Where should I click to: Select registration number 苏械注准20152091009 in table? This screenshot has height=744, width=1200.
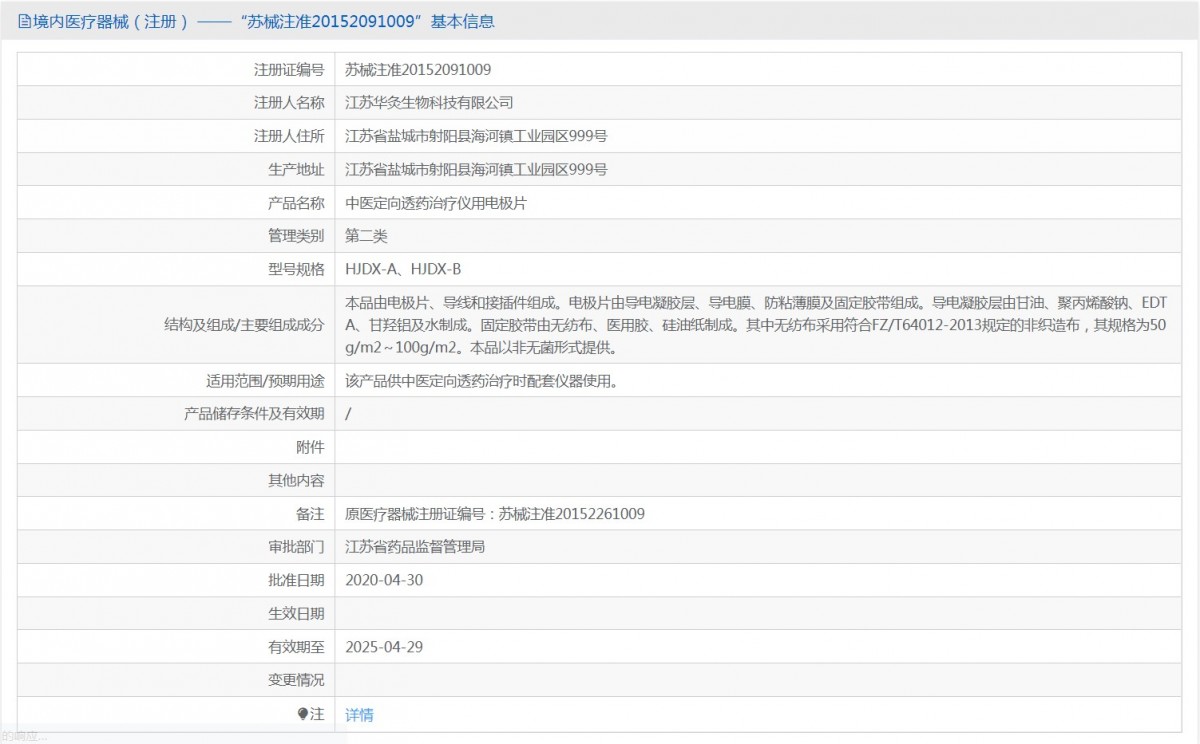point(418,70)
